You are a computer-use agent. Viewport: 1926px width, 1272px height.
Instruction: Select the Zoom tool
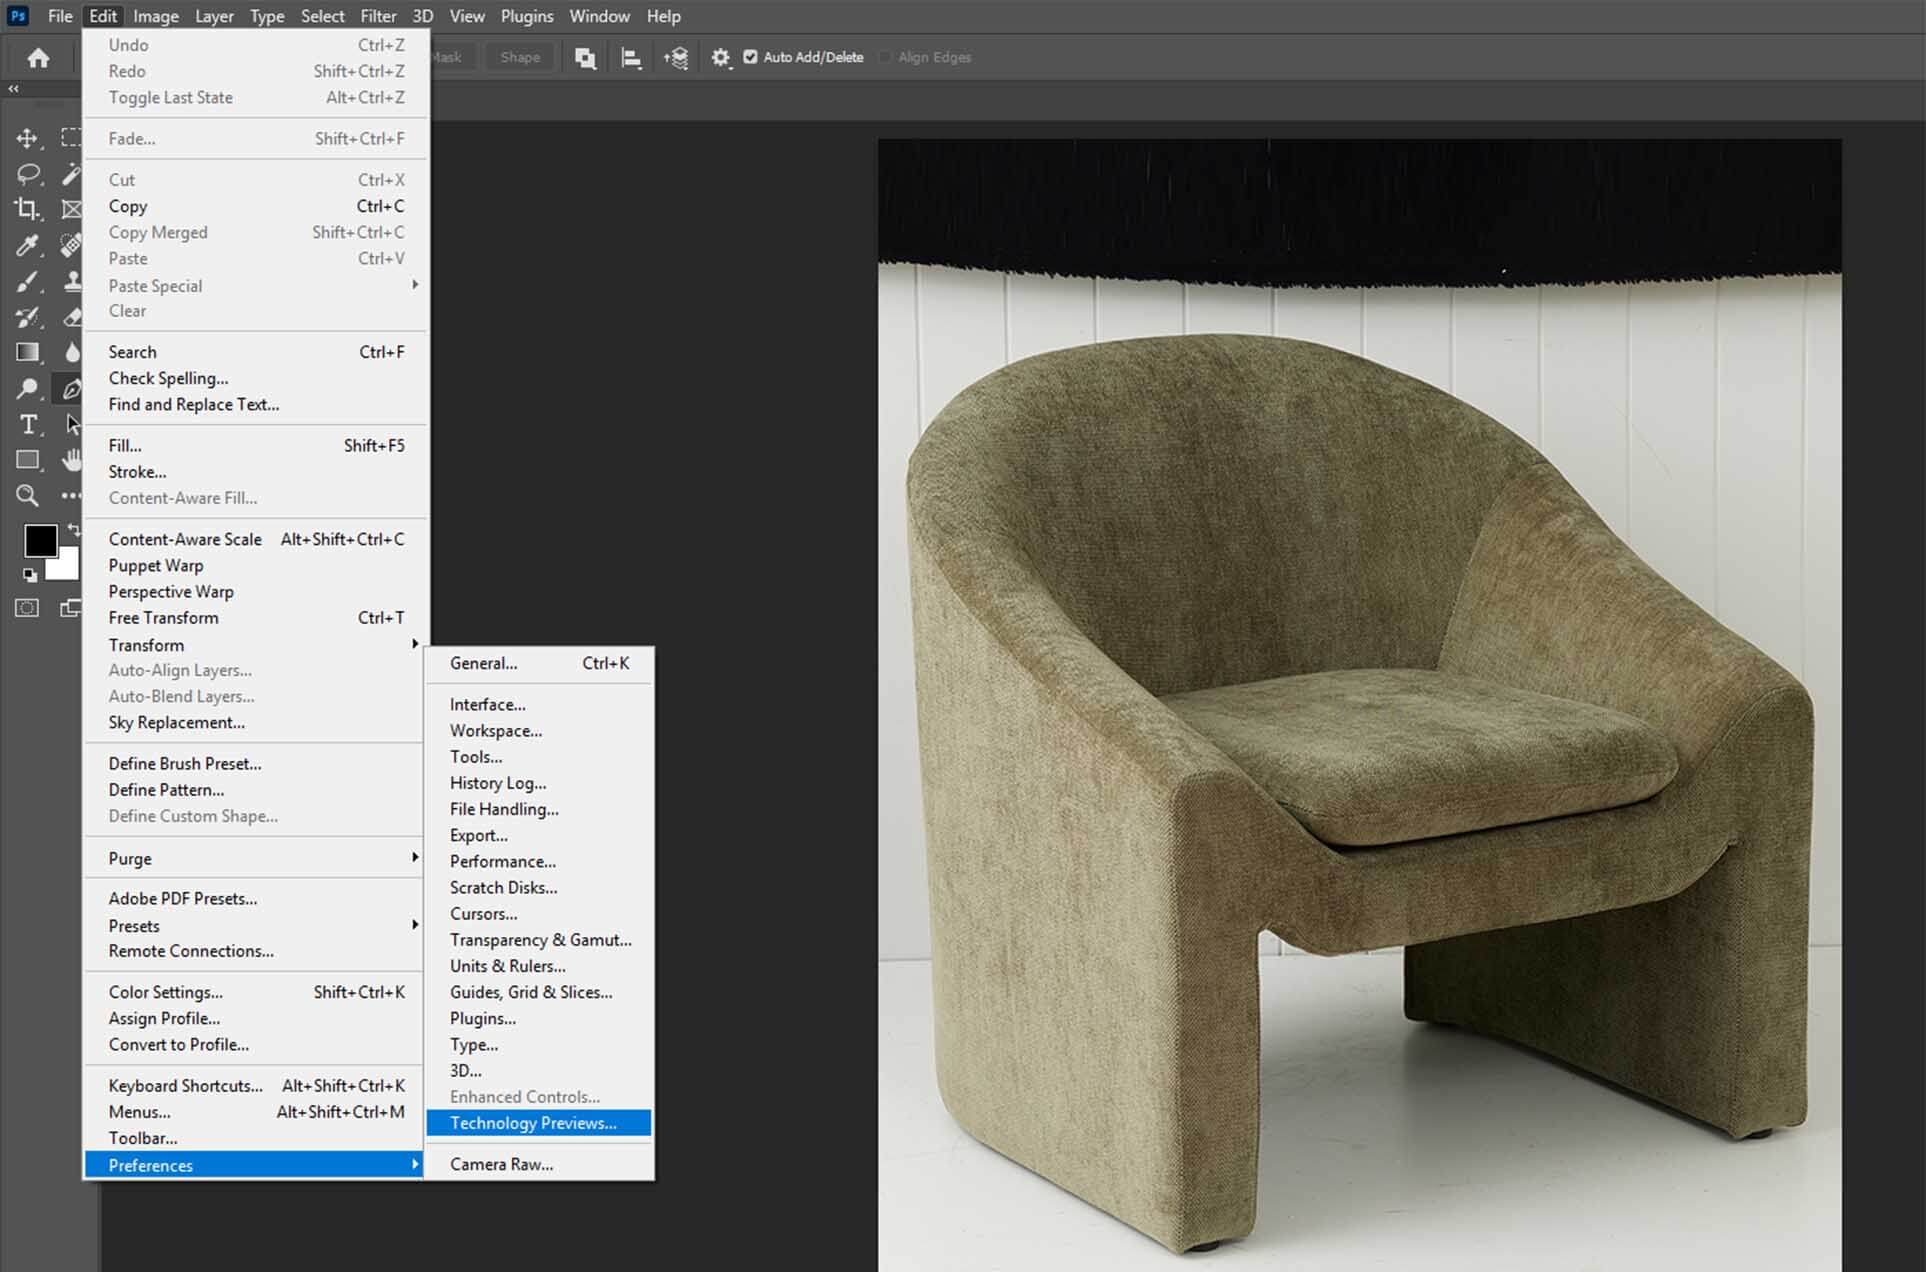click(x=27, y=495)
